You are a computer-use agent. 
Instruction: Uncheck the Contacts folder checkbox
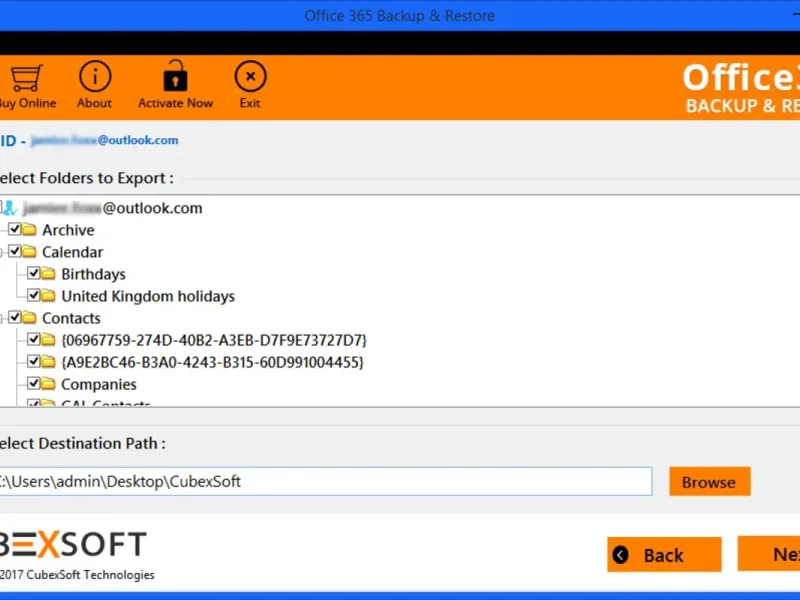[x=14, y=317]
